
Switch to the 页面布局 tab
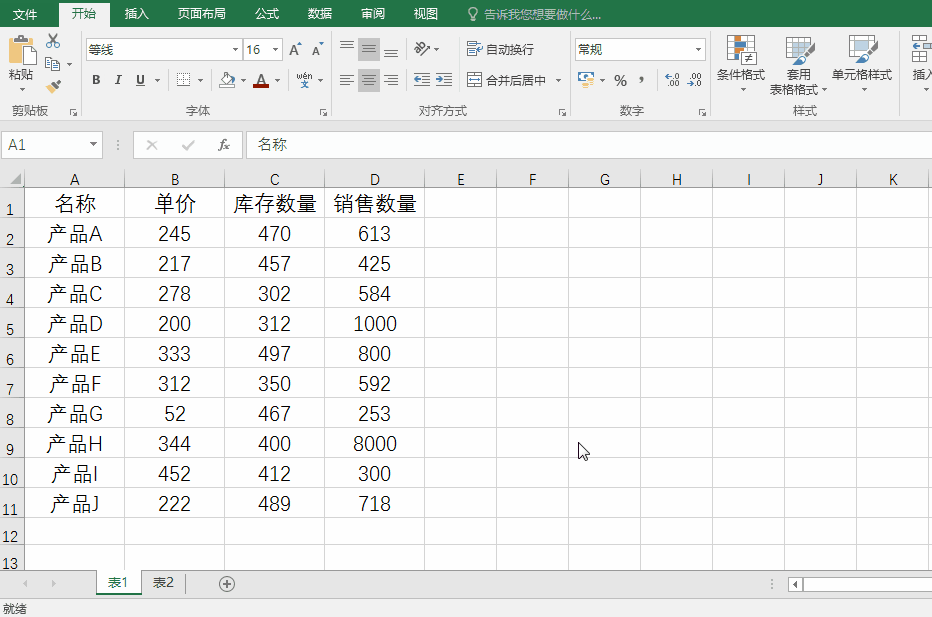pyautogui.click(x=201, y=14)
